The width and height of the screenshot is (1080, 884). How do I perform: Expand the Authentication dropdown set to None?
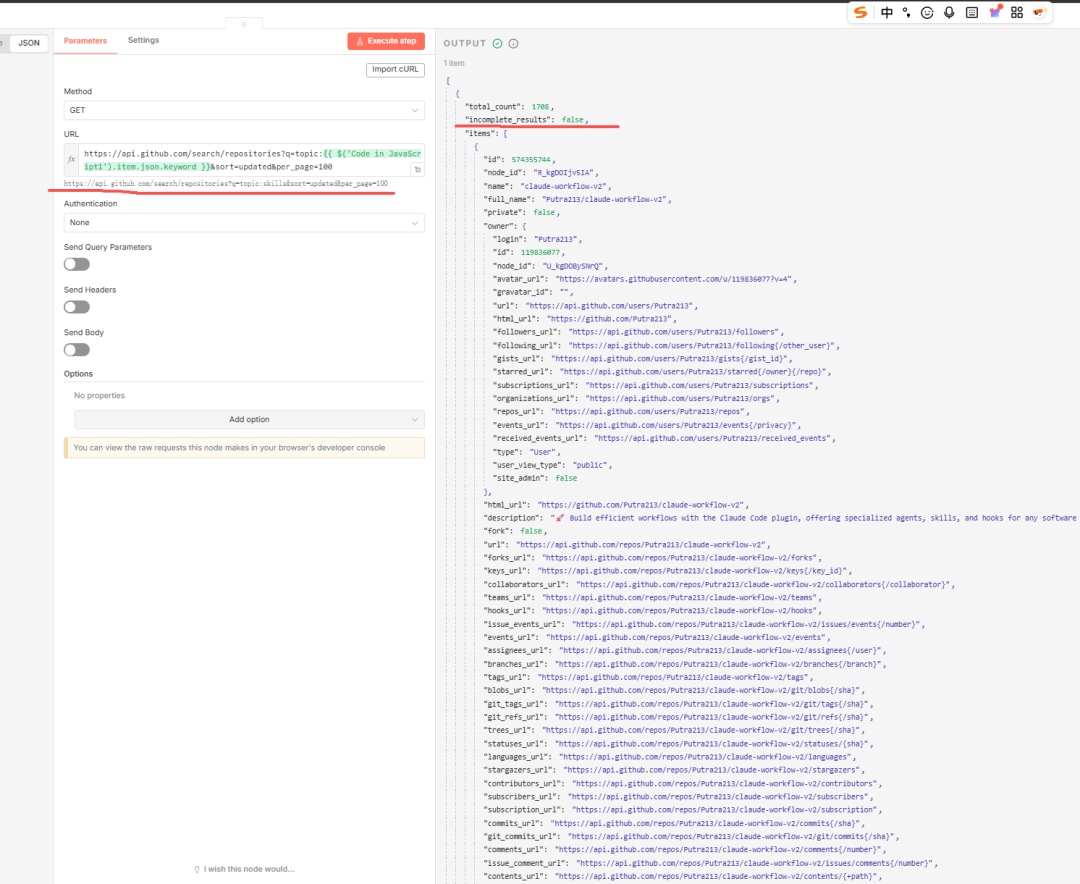(x=244, y=223)
